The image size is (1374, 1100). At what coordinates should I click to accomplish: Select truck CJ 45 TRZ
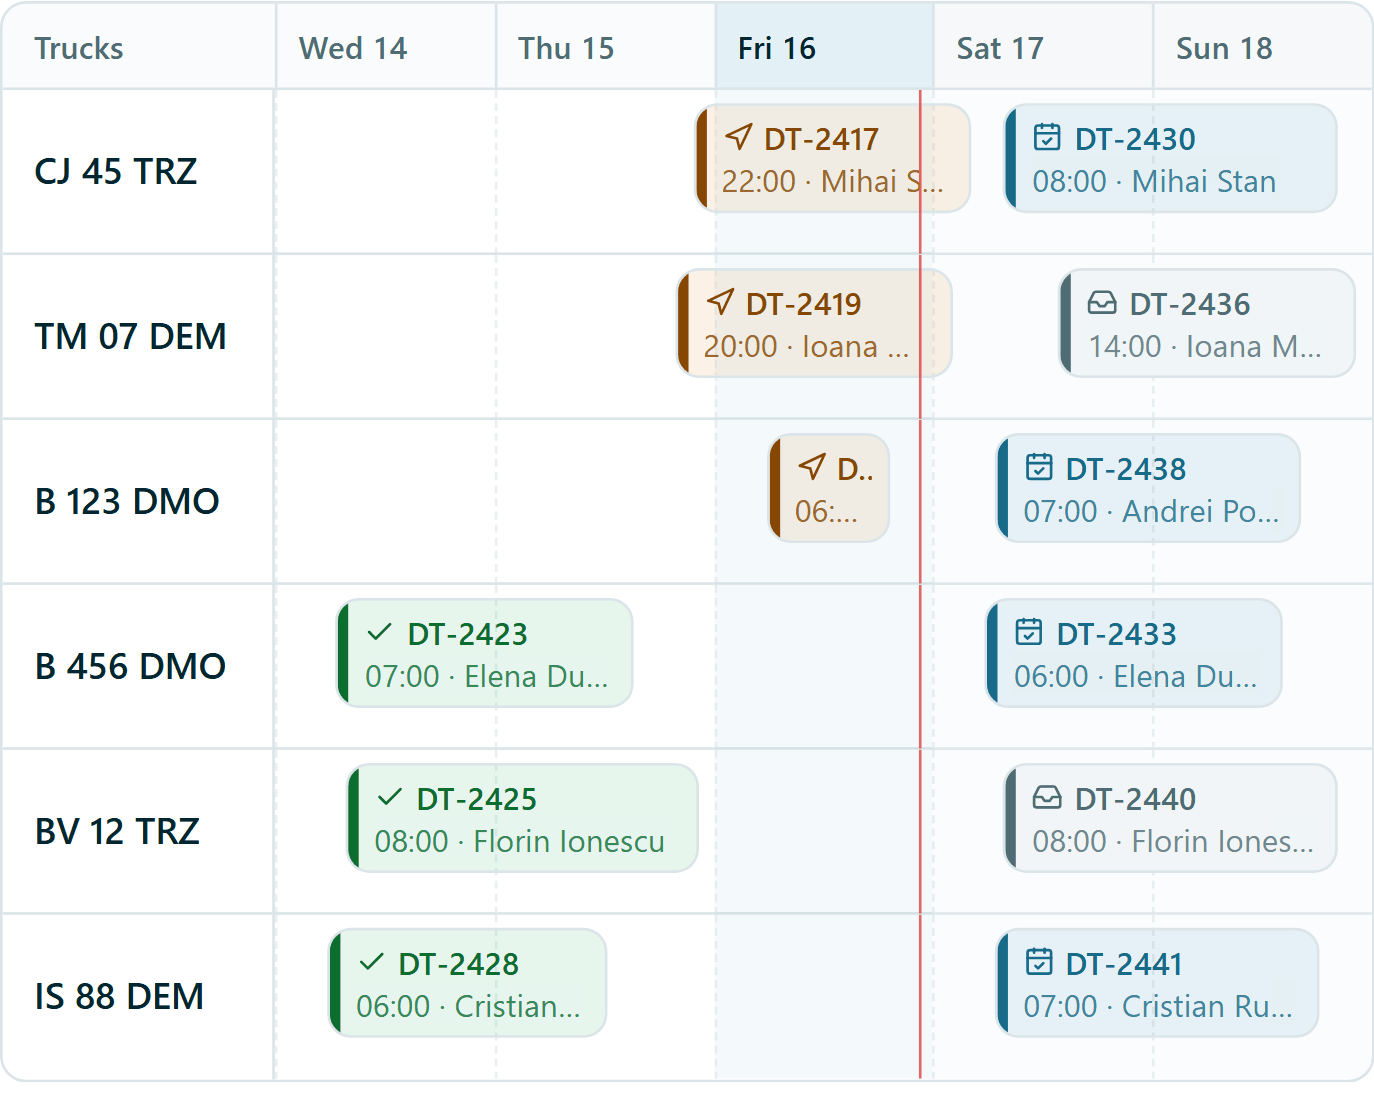[x=116, y=171]
